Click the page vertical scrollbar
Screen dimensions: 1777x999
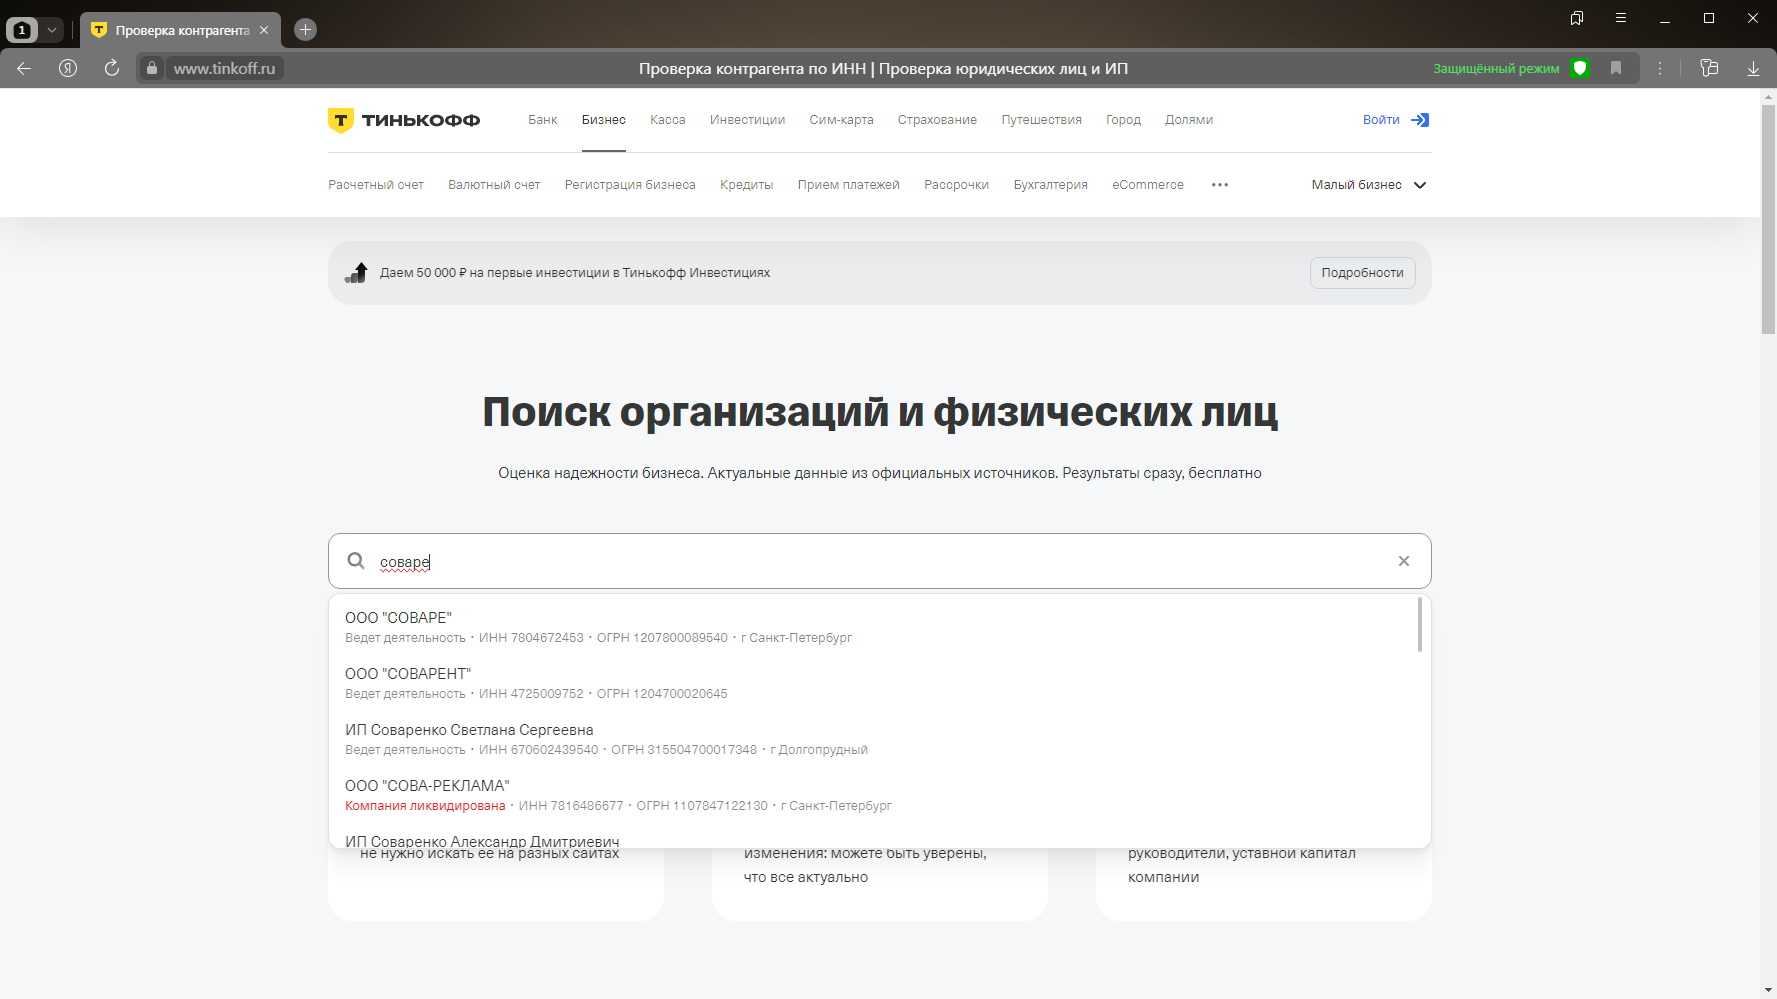coord(1768,220)
